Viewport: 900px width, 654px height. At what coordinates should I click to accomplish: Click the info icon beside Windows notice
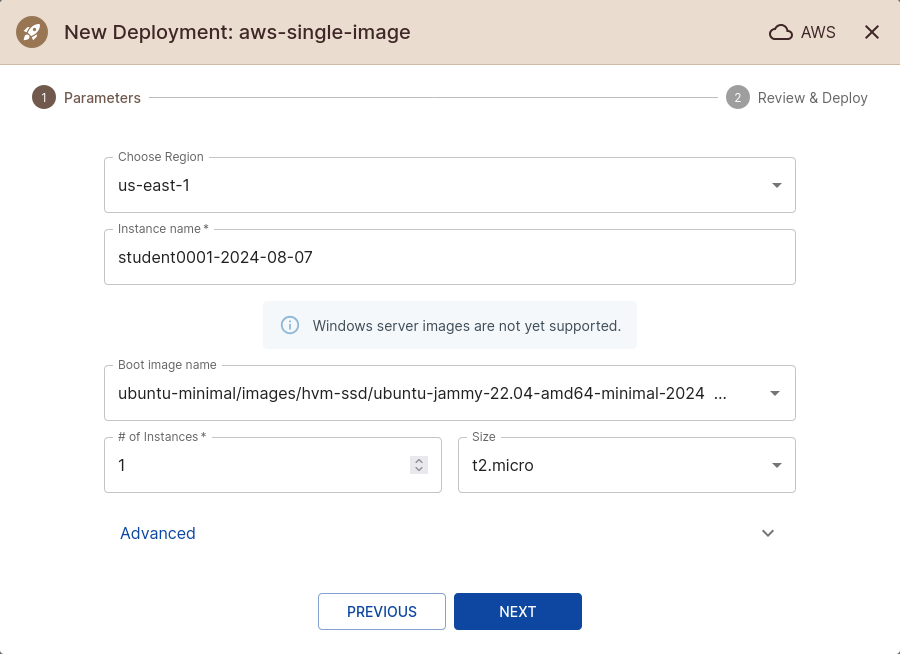pyautogui.click(x=290, y=325)
